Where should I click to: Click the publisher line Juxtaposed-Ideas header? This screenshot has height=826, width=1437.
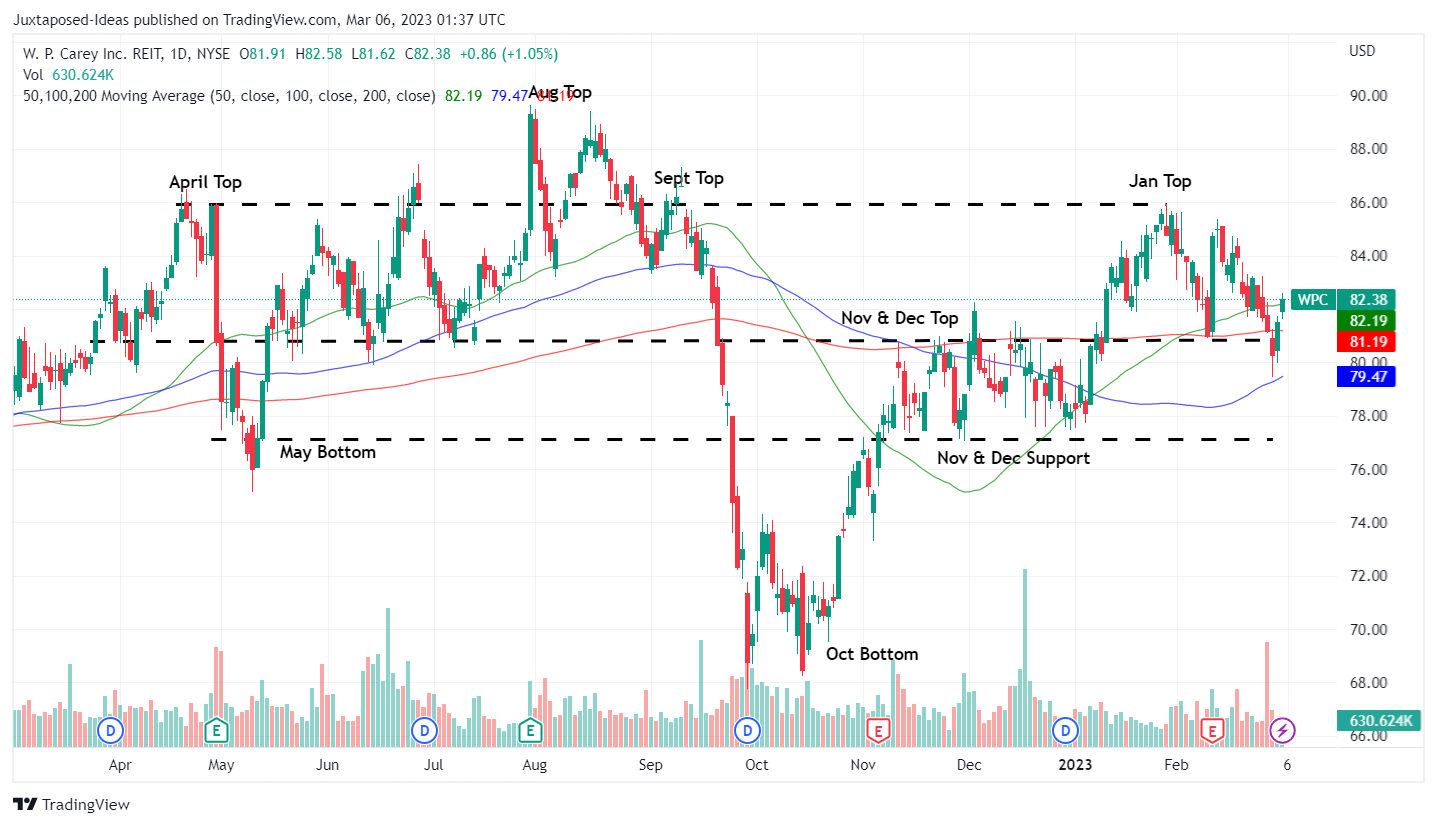click(x=260, y=19)
